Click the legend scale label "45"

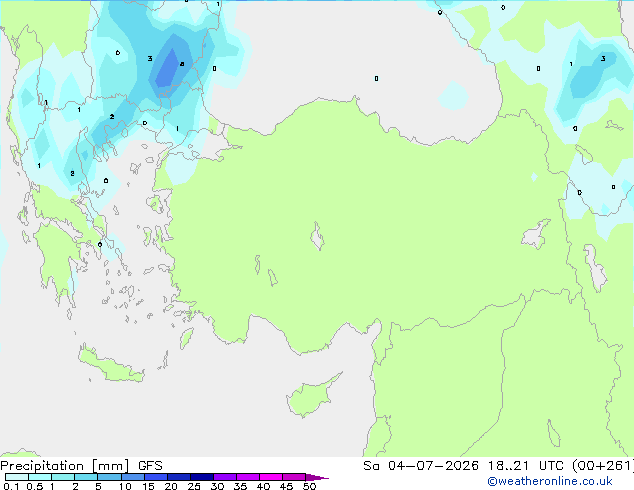click(286, 486)
